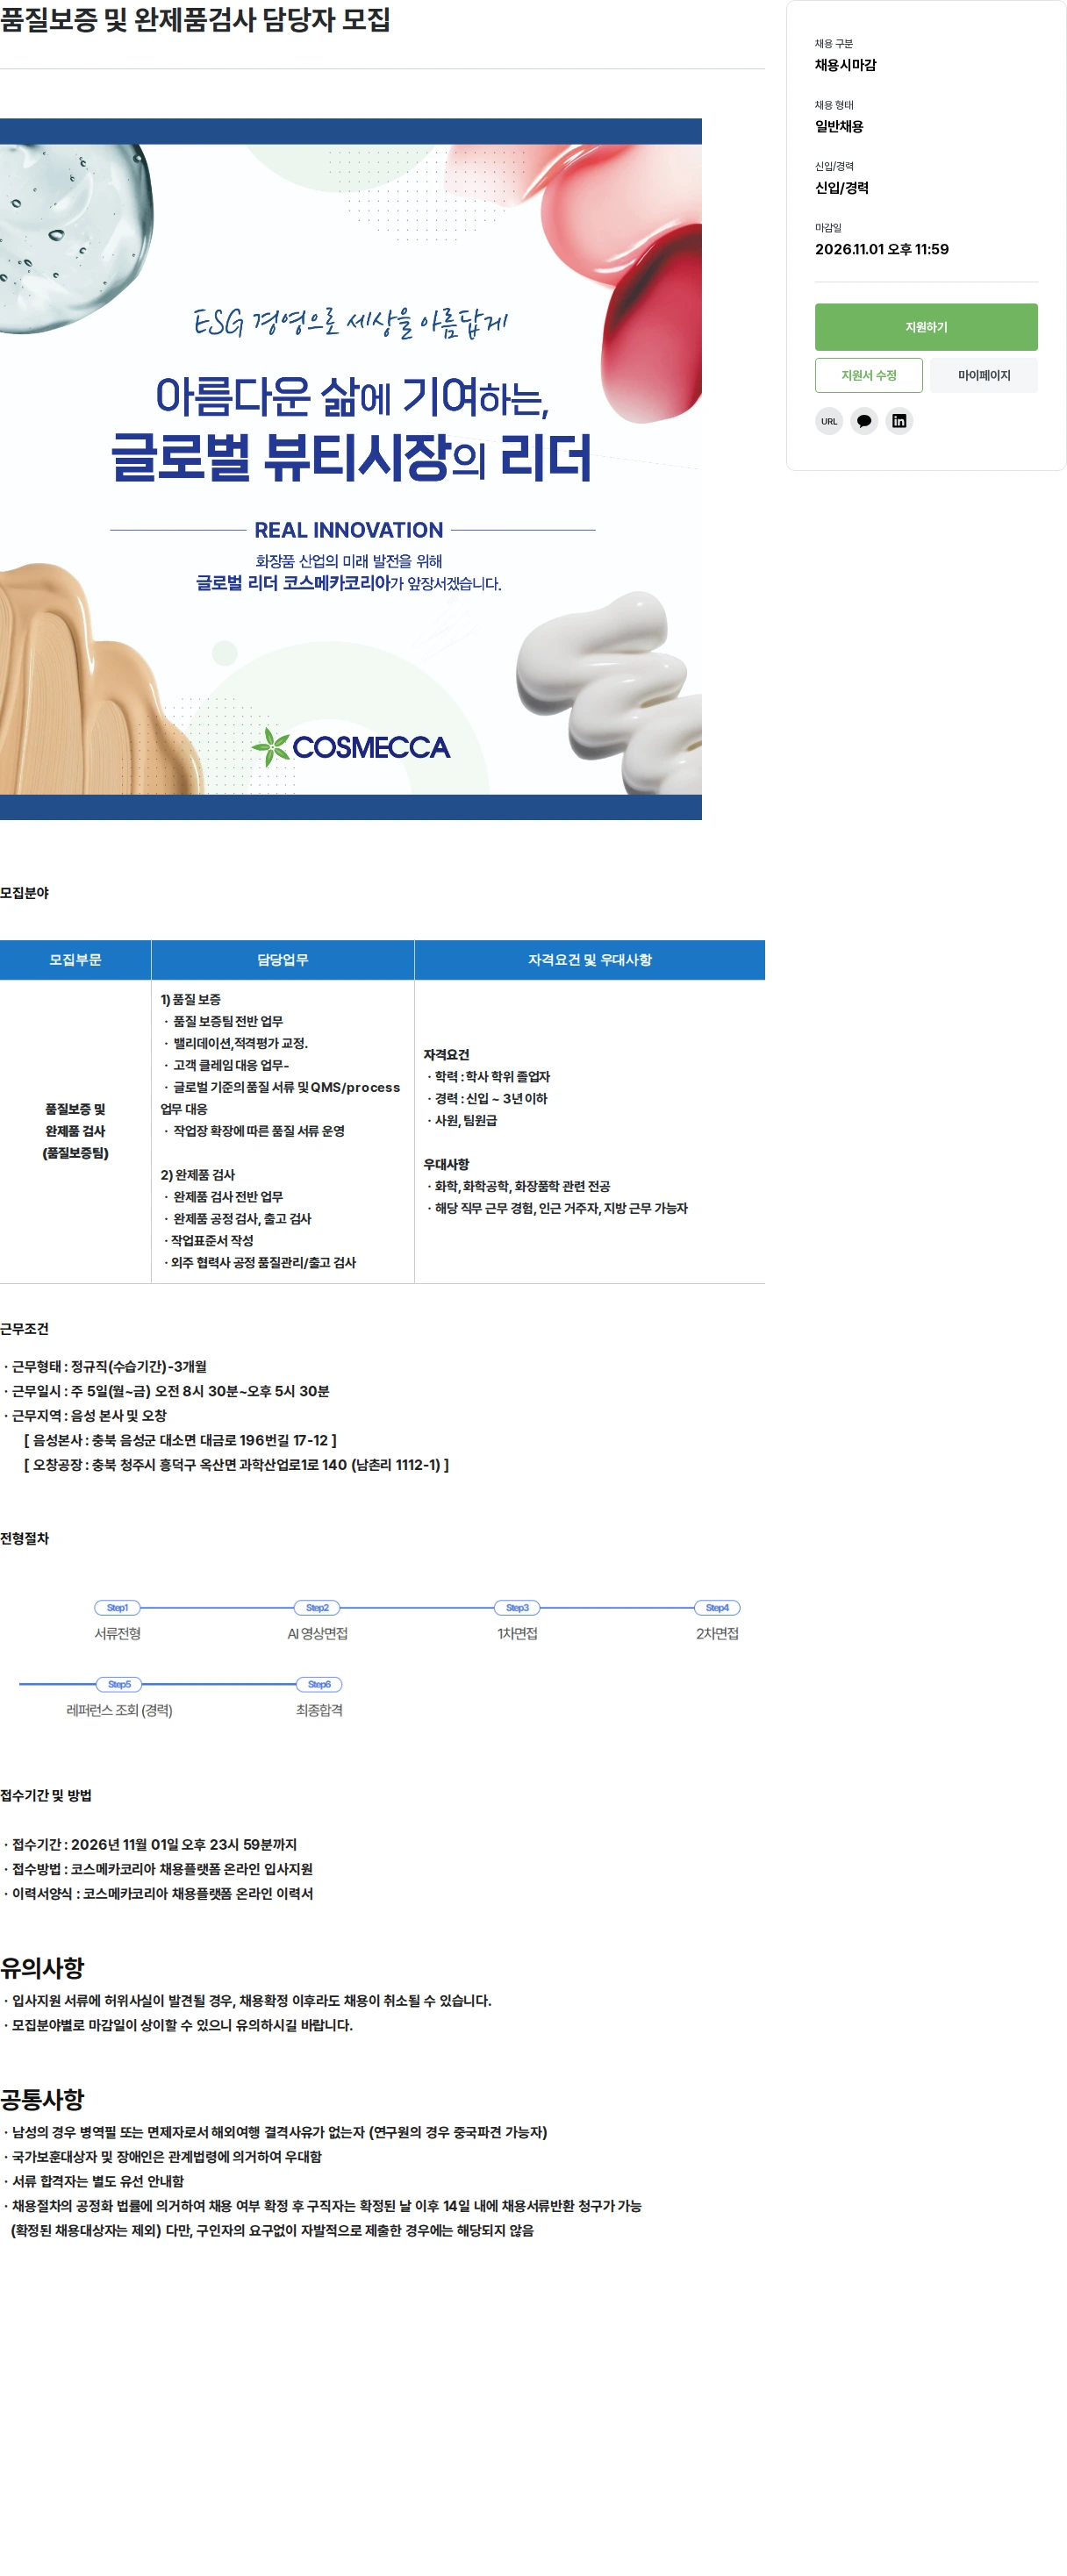1067x2576 pixels.
Task: Click the 학력 : 학사 학위 졸업자 line
Action: tap(488, 1077)
